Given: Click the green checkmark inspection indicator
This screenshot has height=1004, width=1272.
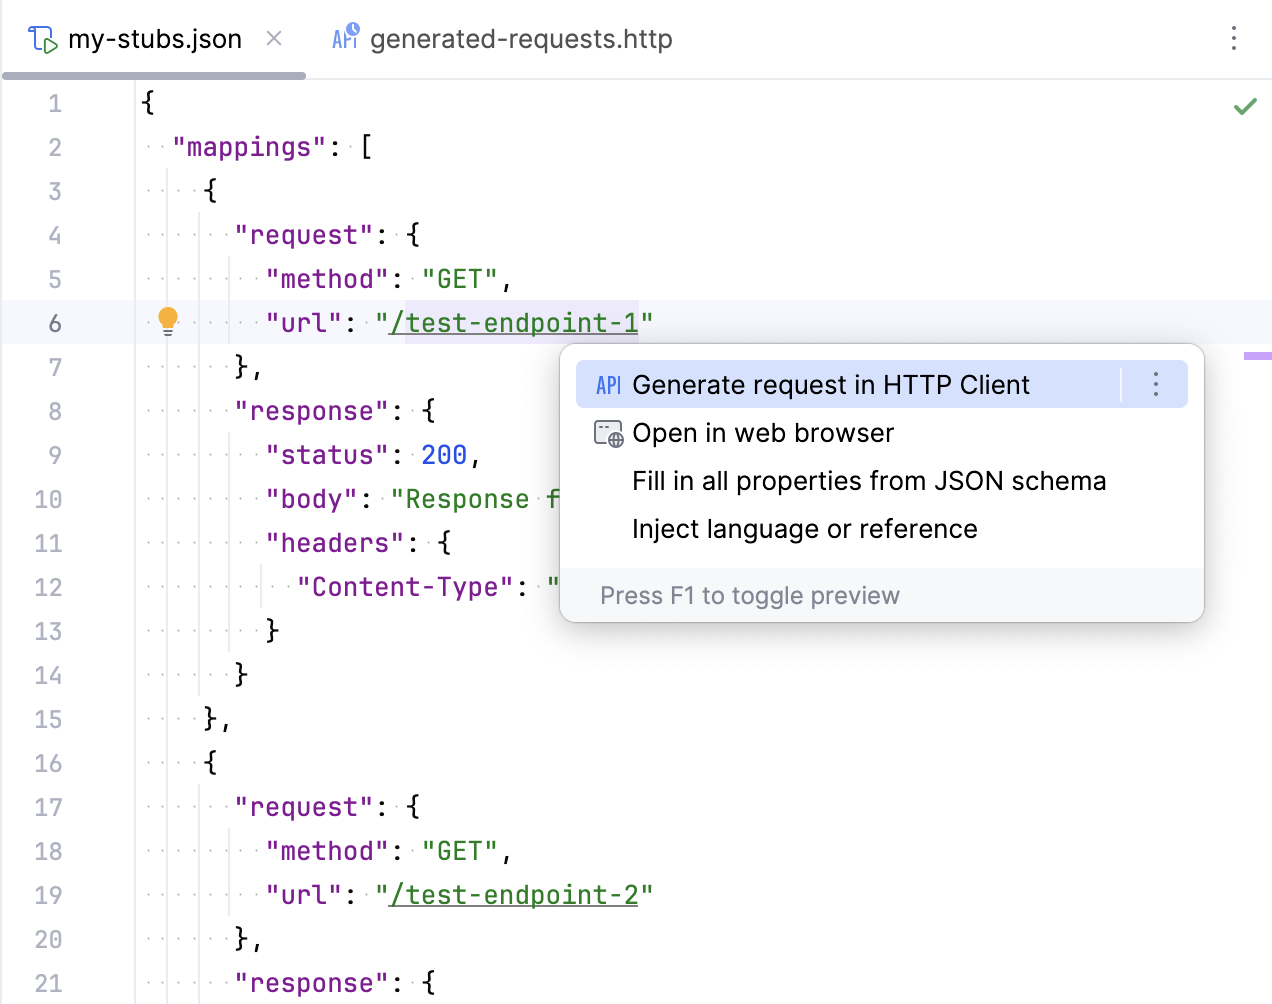Looking at the screenshot, I should 1246,105.
